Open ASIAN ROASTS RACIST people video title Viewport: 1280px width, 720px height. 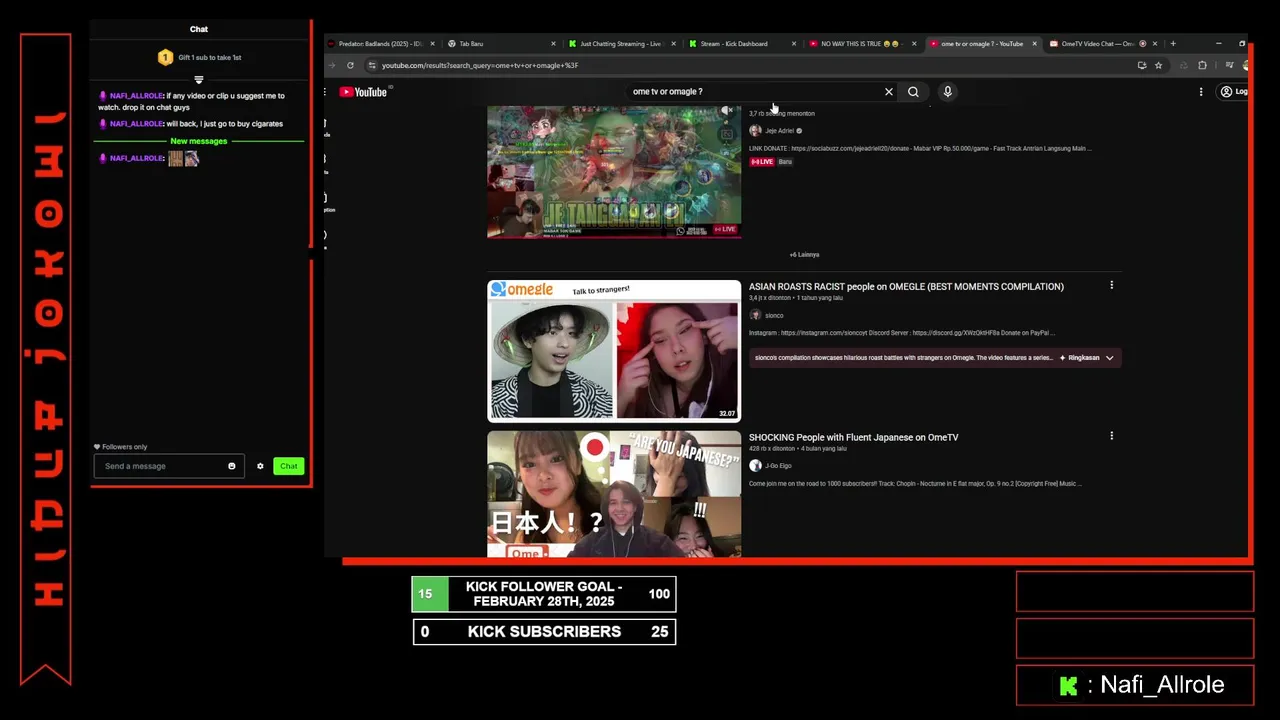pyautogui.click(x=906, y=287)
